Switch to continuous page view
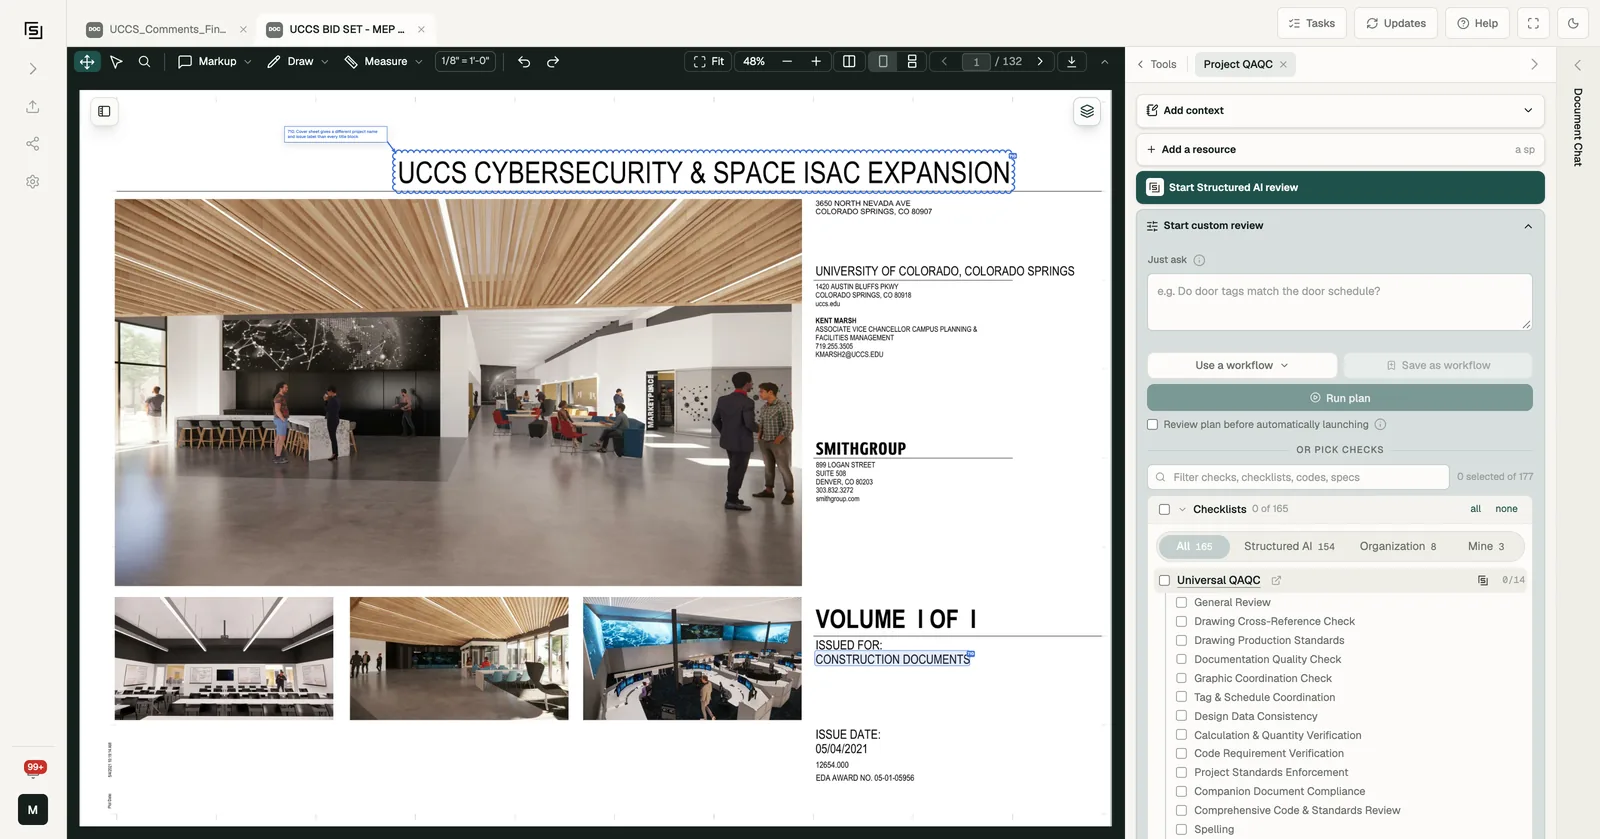 pos(912,62)
